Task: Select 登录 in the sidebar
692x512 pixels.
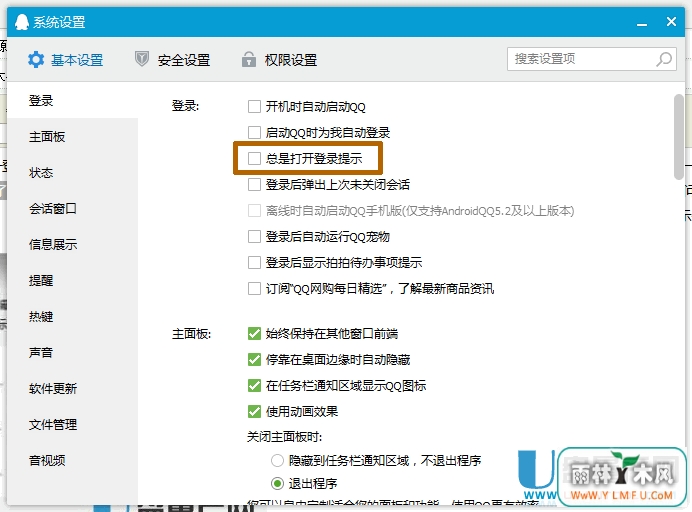Action: pyautogui.click(x=72, y=101)
